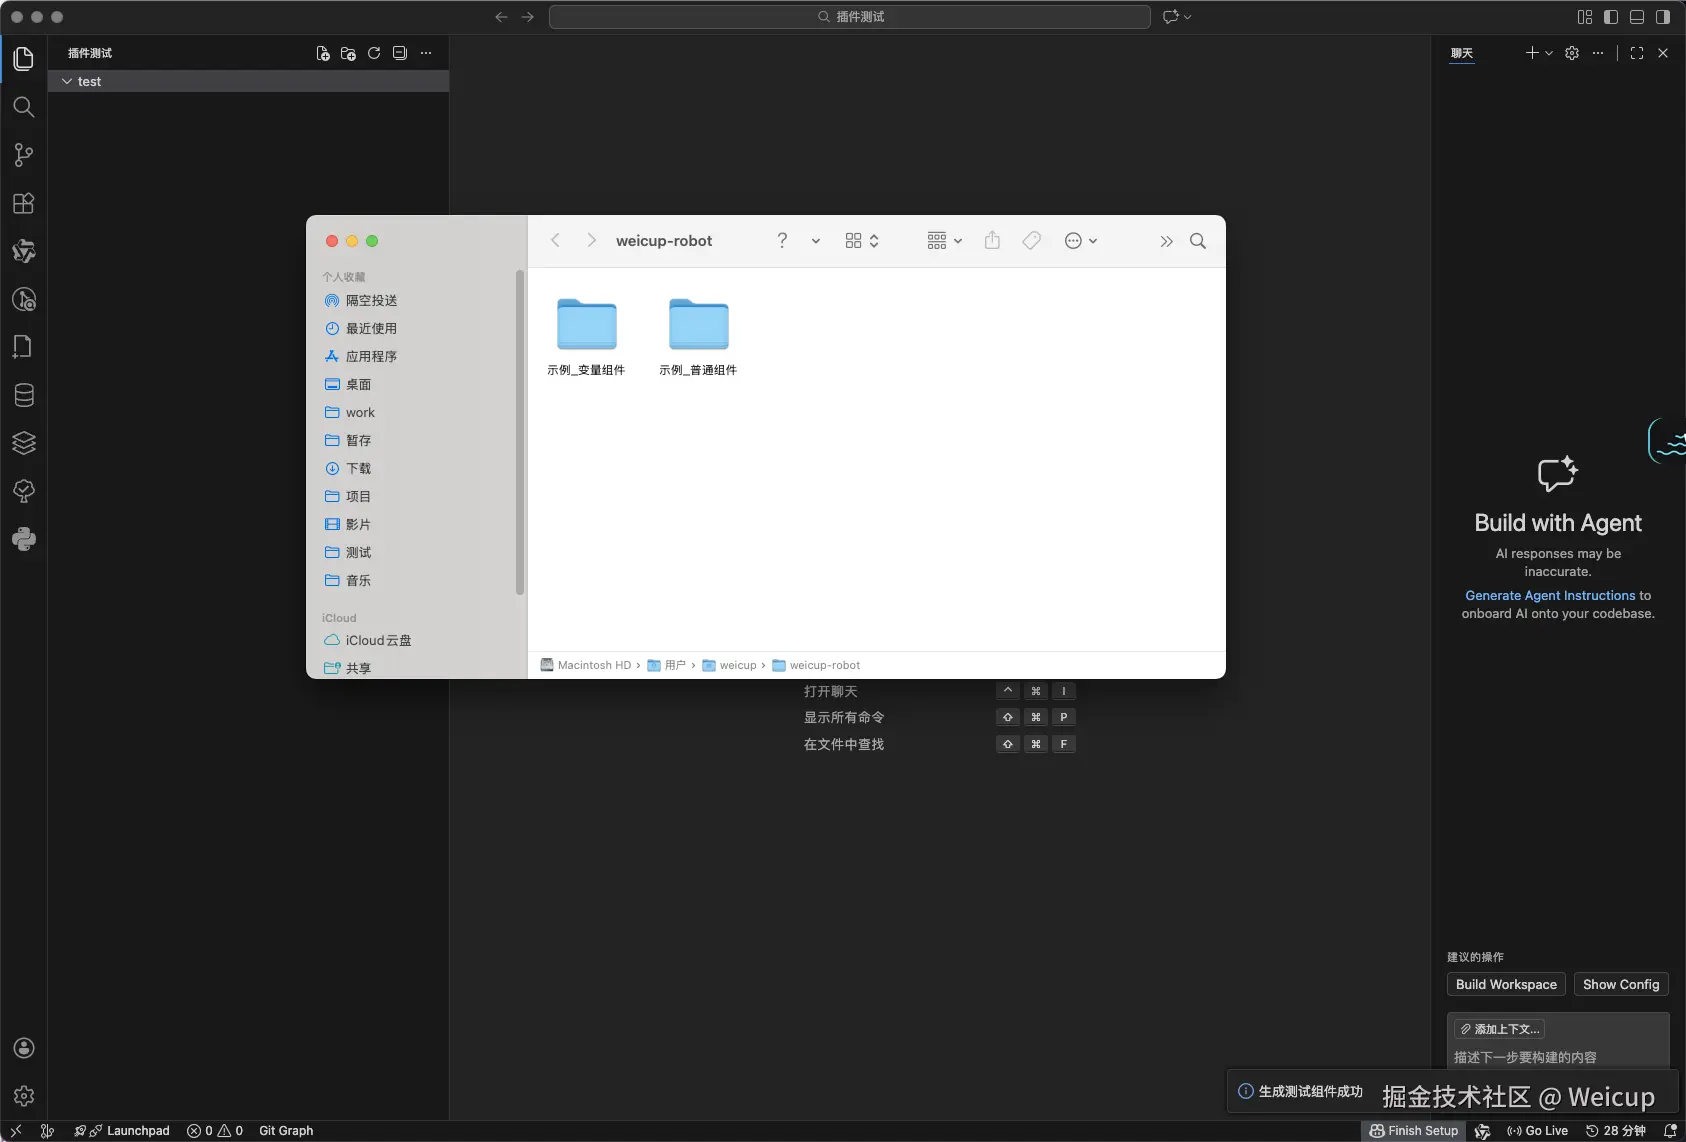The image size is (1686, 1142).
Task: Select 示例_普通组件 folder
Action: tap(698, 337)
